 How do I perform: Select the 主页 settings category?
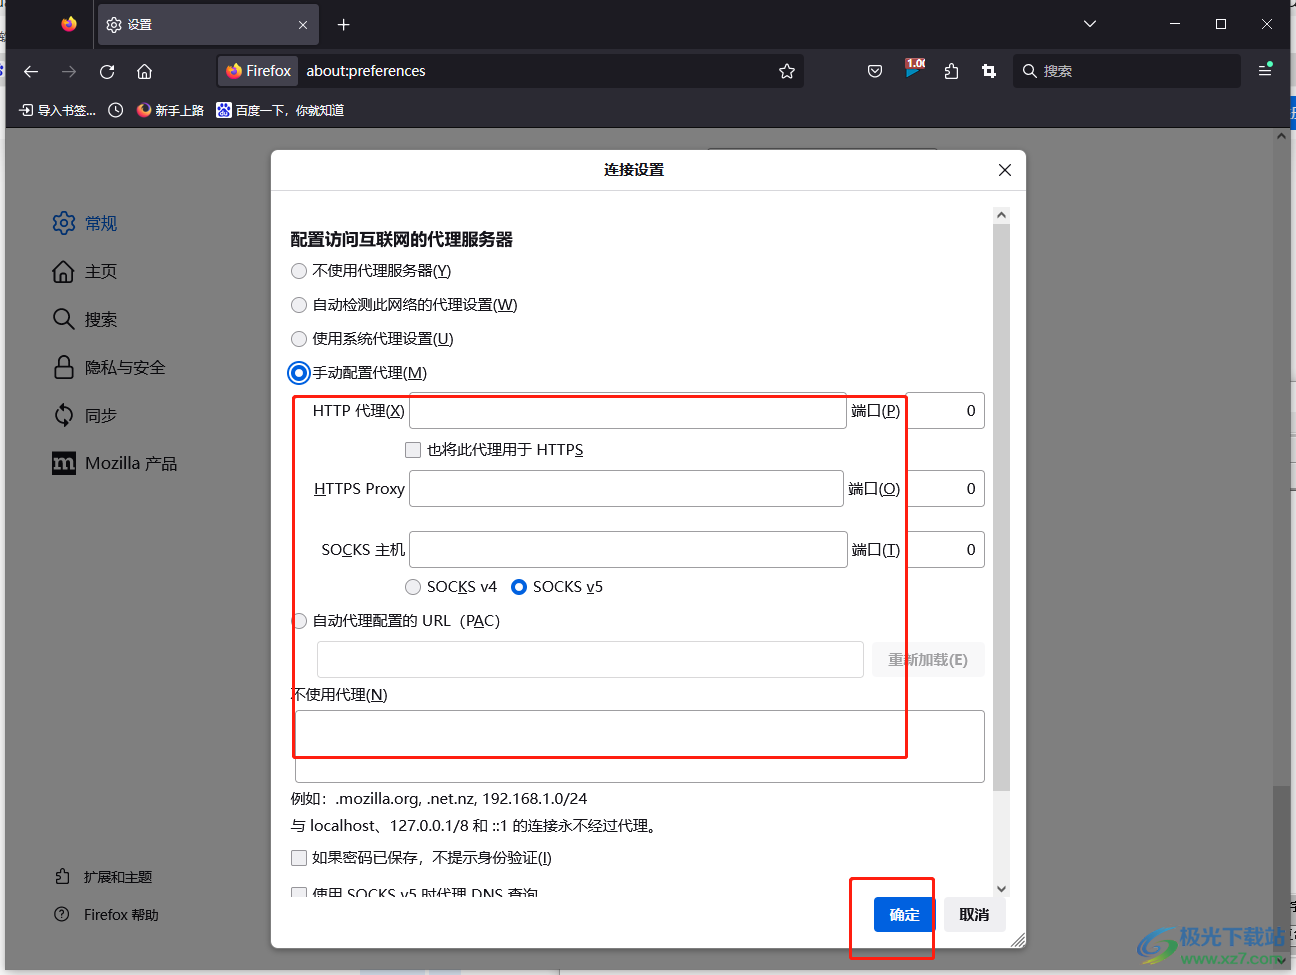pyautogui.click(x=85, y=271)
